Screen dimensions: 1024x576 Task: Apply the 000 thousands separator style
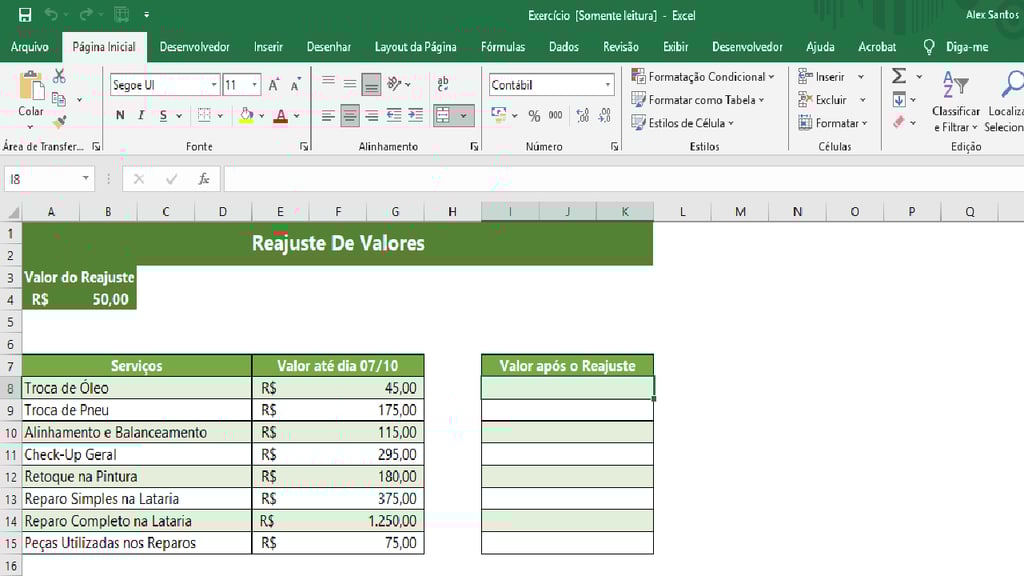(x=556, y=116)
